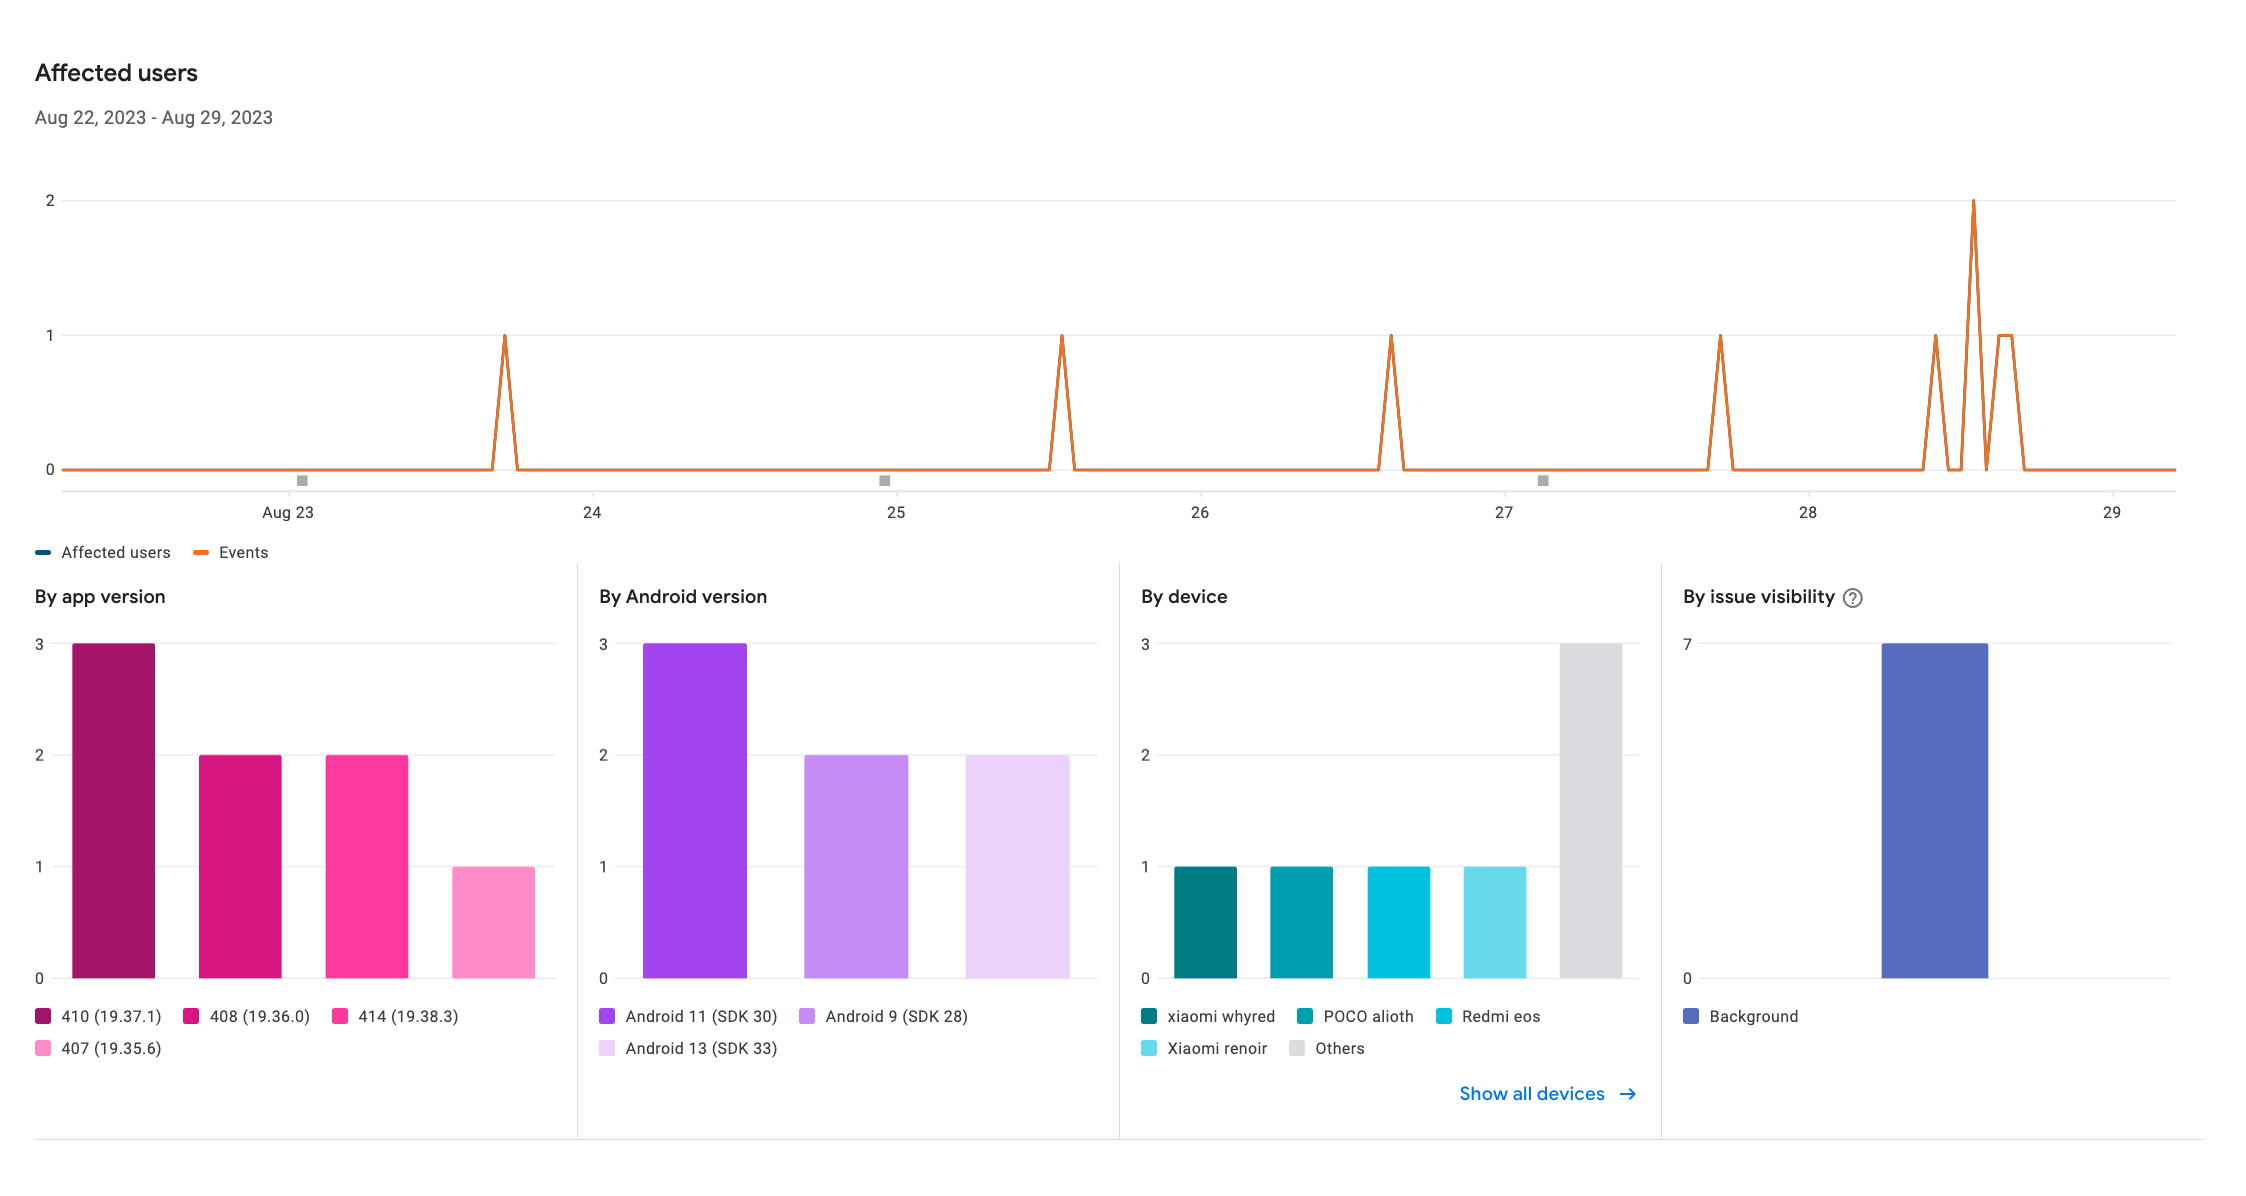
Task: Open the Show all devices link
Action: 1531,1094
